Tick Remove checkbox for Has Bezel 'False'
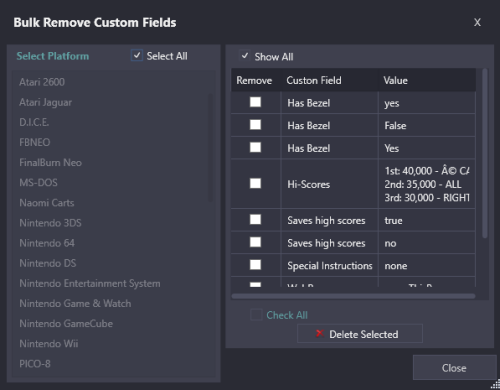Image resolution: width=500 pixels, height=390 pixels. click(255, 125)
